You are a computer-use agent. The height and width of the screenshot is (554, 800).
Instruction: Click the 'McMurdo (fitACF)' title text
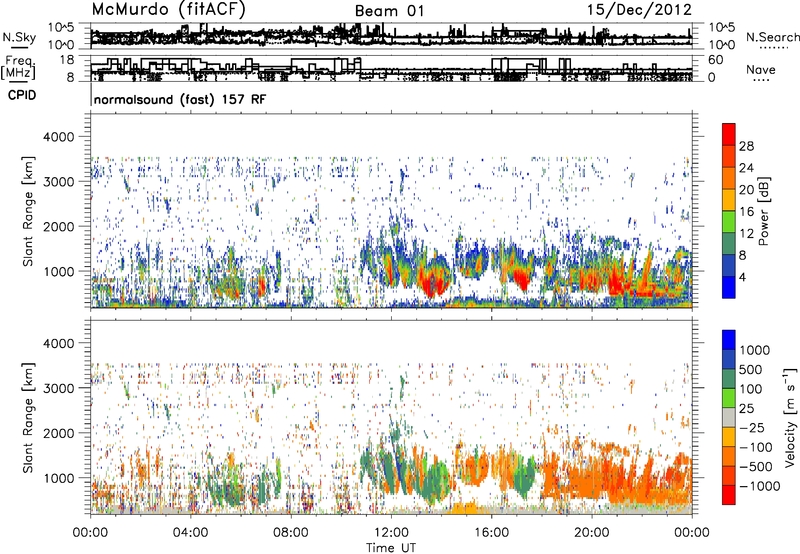169,10
